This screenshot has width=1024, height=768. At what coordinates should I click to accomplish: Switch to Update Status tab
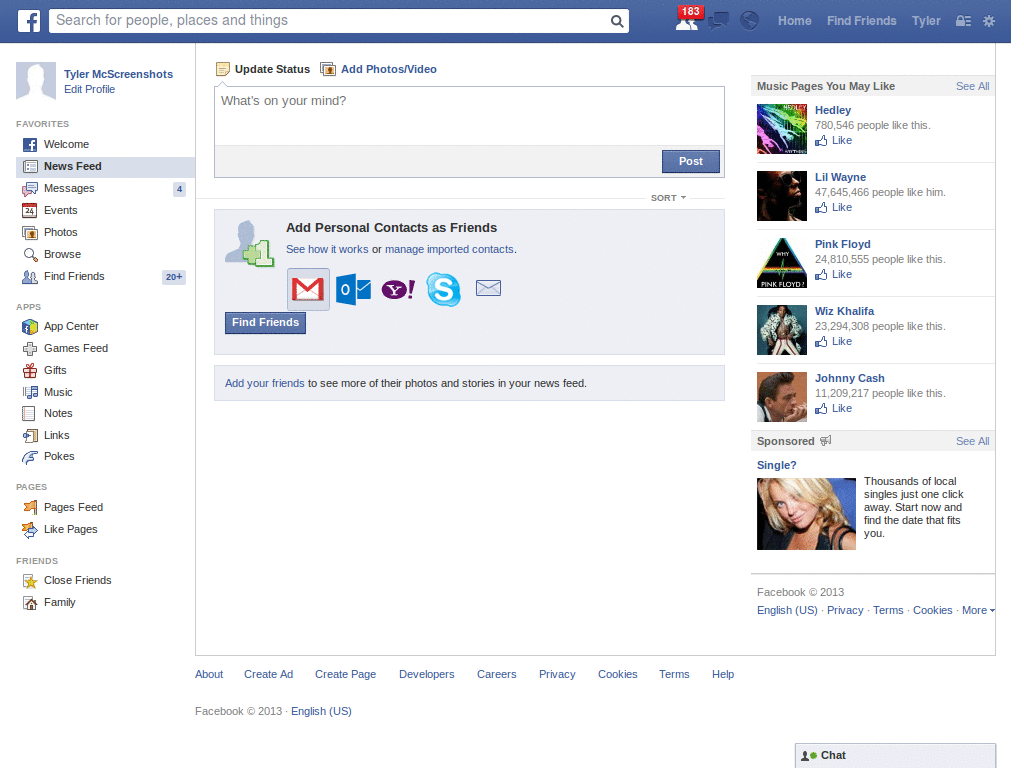(x=263, y=69)
